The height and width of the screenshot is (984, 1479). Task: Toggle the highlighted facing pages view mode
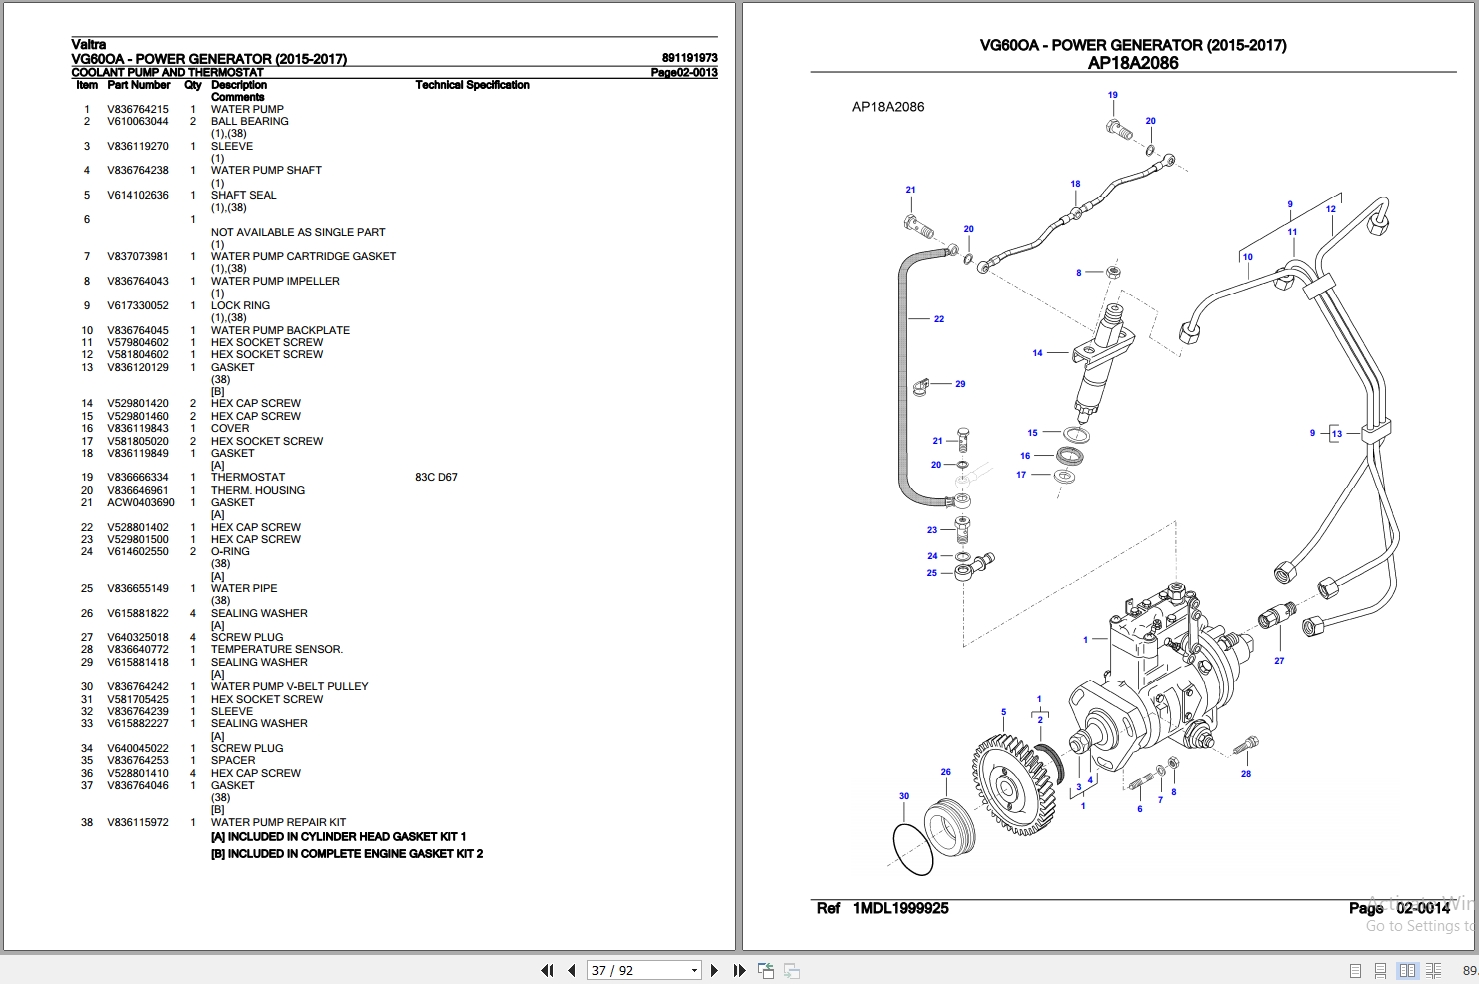(1408, 970)
